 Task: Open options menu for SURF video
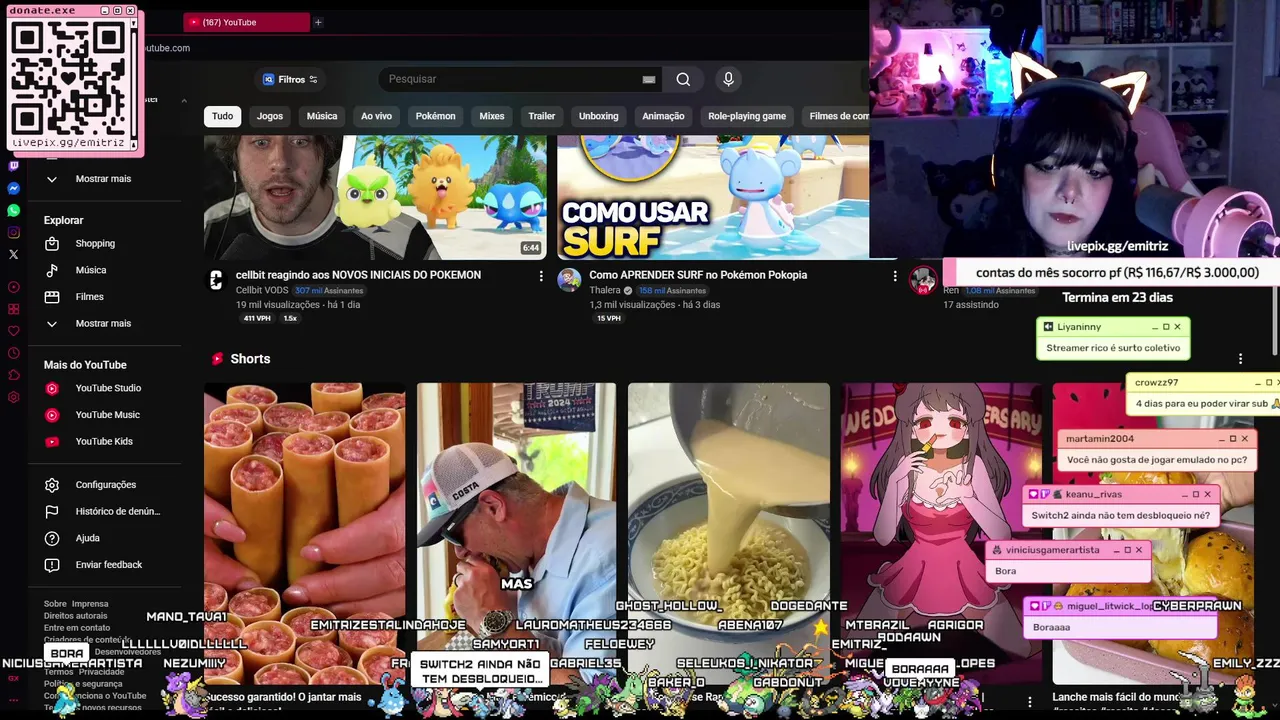tap(895, 276)
